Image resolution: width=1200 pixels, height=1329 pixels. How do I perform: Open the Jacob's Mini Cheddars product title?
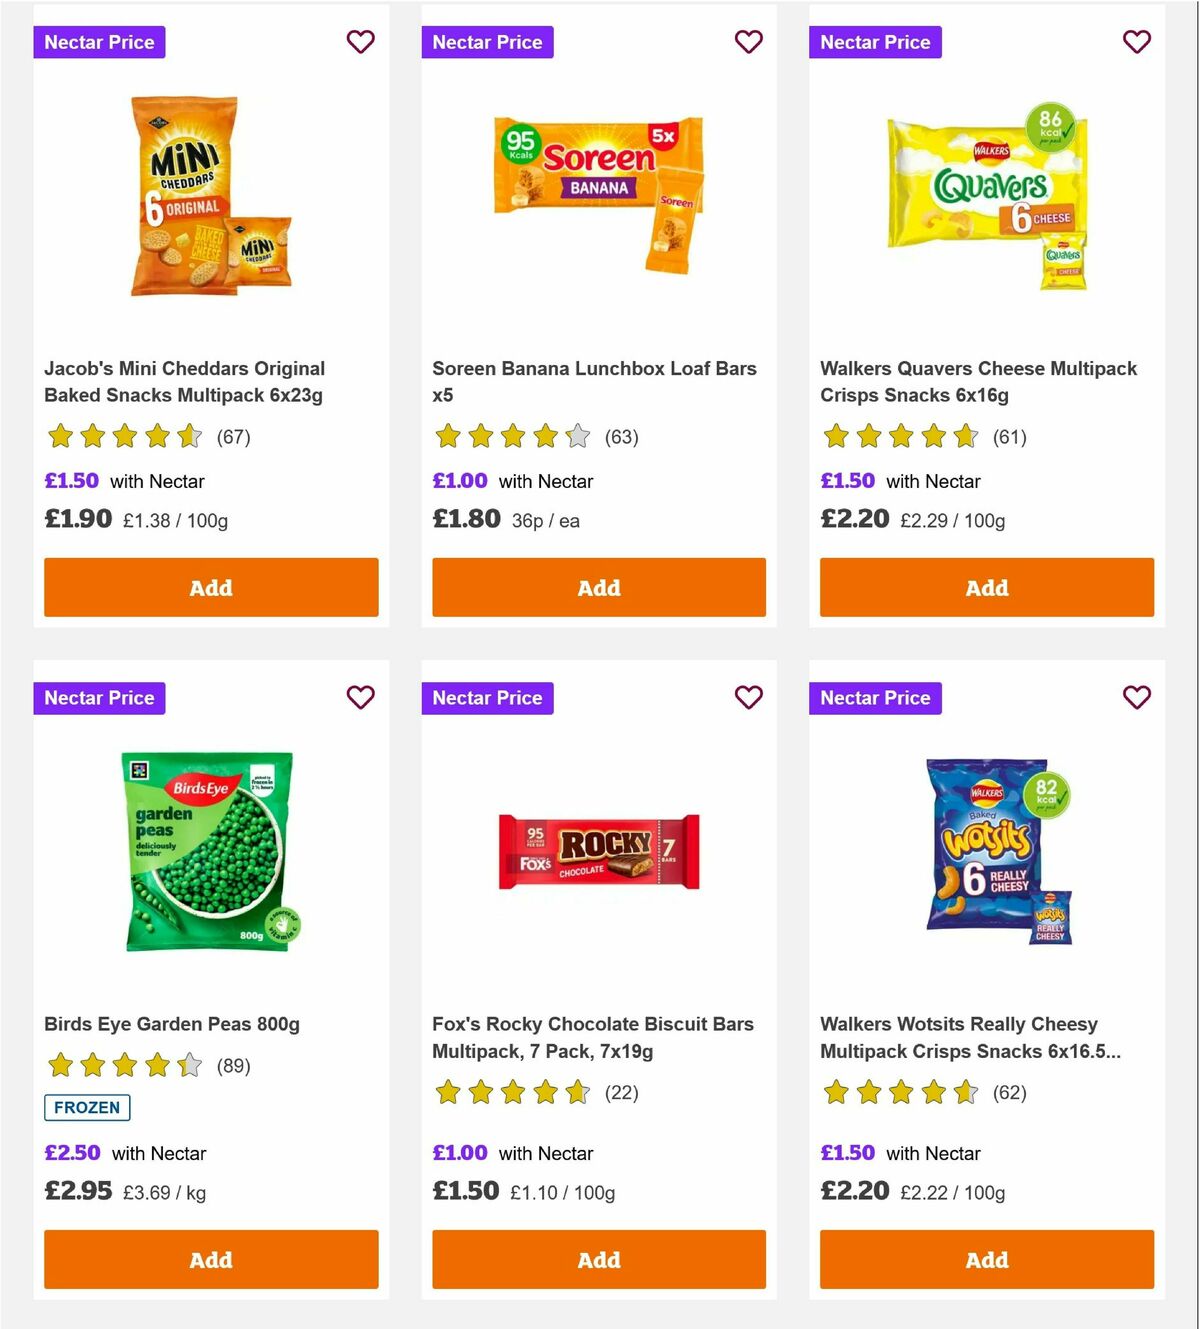184,381
